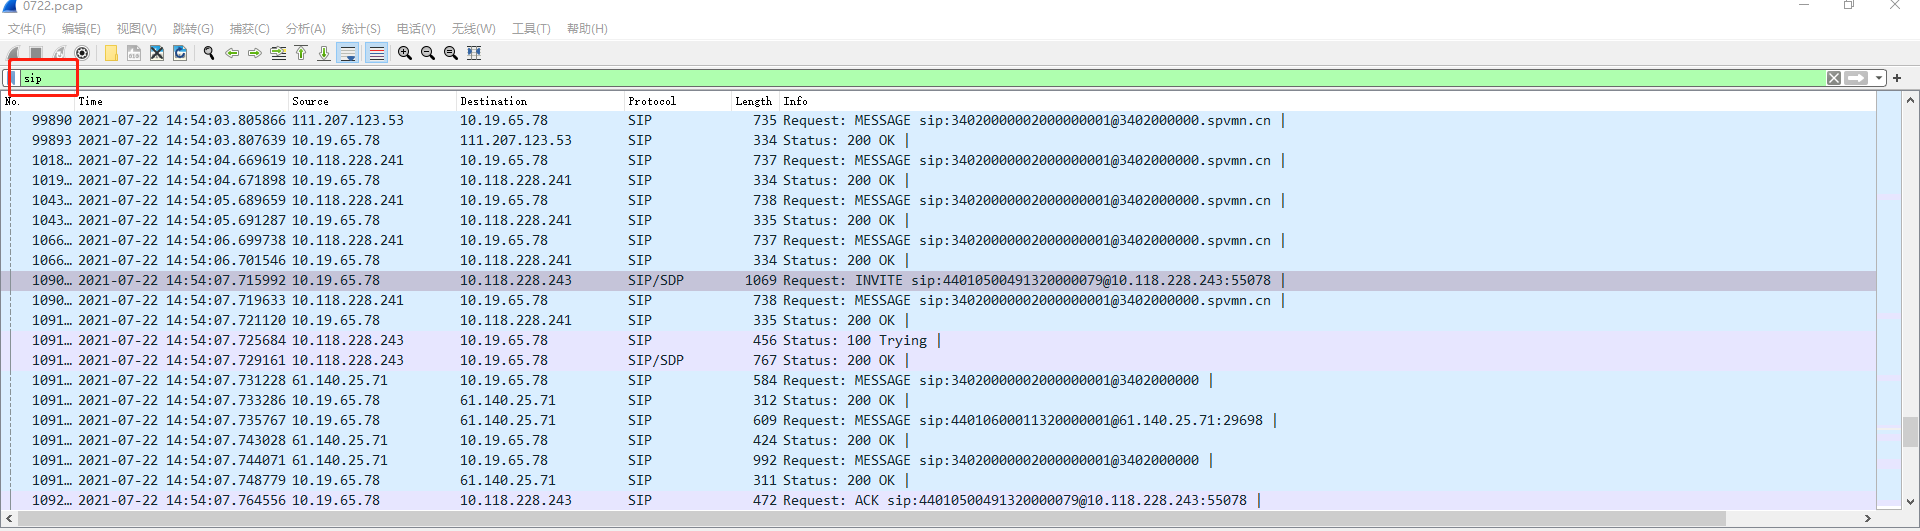Go to the first packet arrow
1920x531 pixels.
click(x=301, y=53)
